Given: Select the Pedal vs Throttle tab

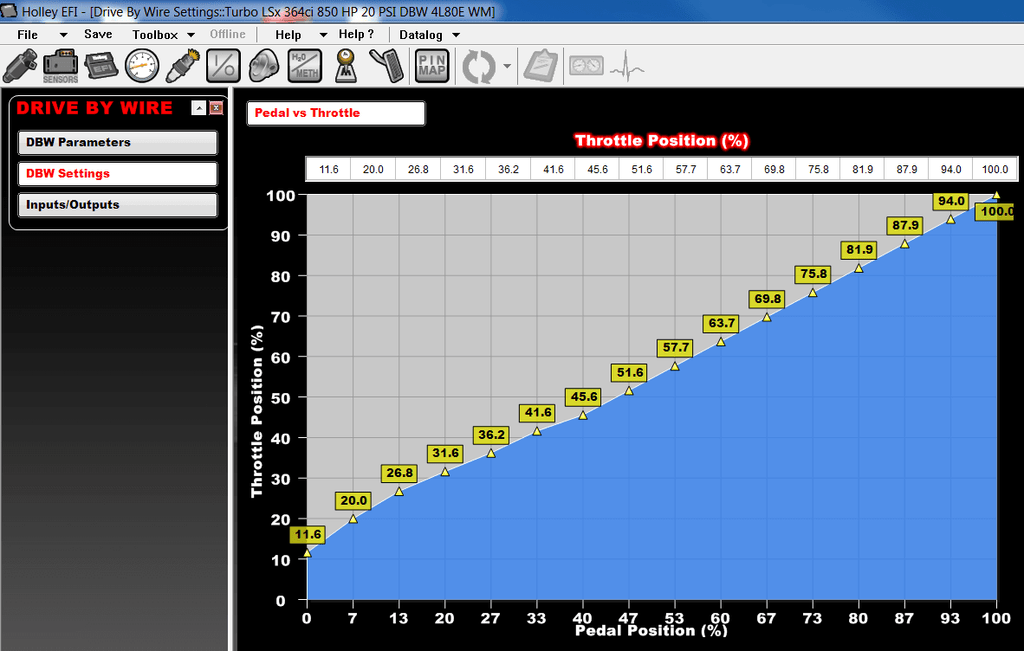Looking at the screenshot, I should click(336, 113).
